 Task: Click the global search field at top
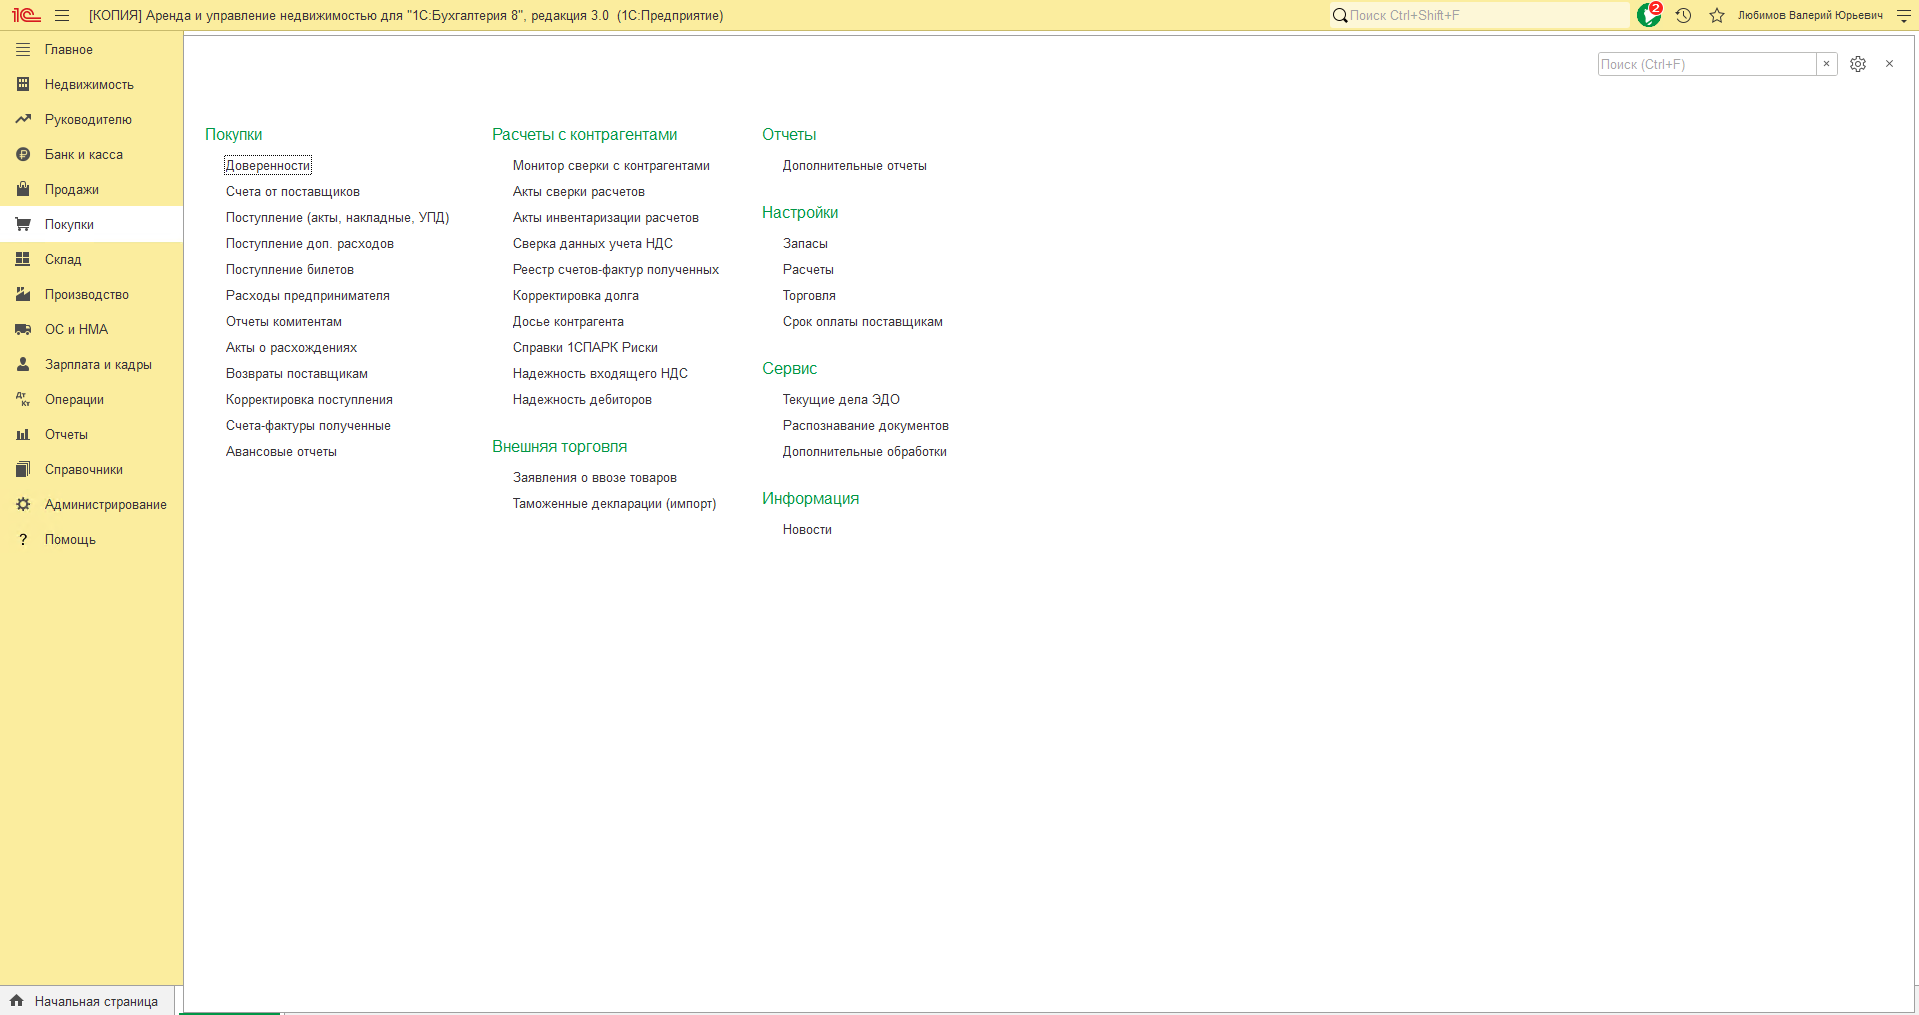[1480, 16]
